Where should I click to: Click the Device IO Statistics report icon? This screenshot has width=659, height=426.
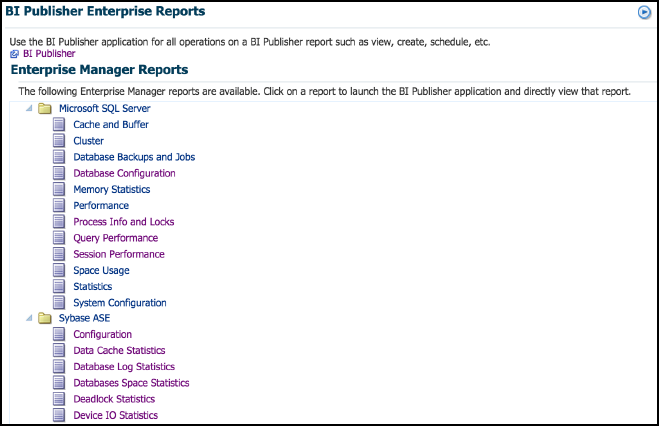[59, 415]
